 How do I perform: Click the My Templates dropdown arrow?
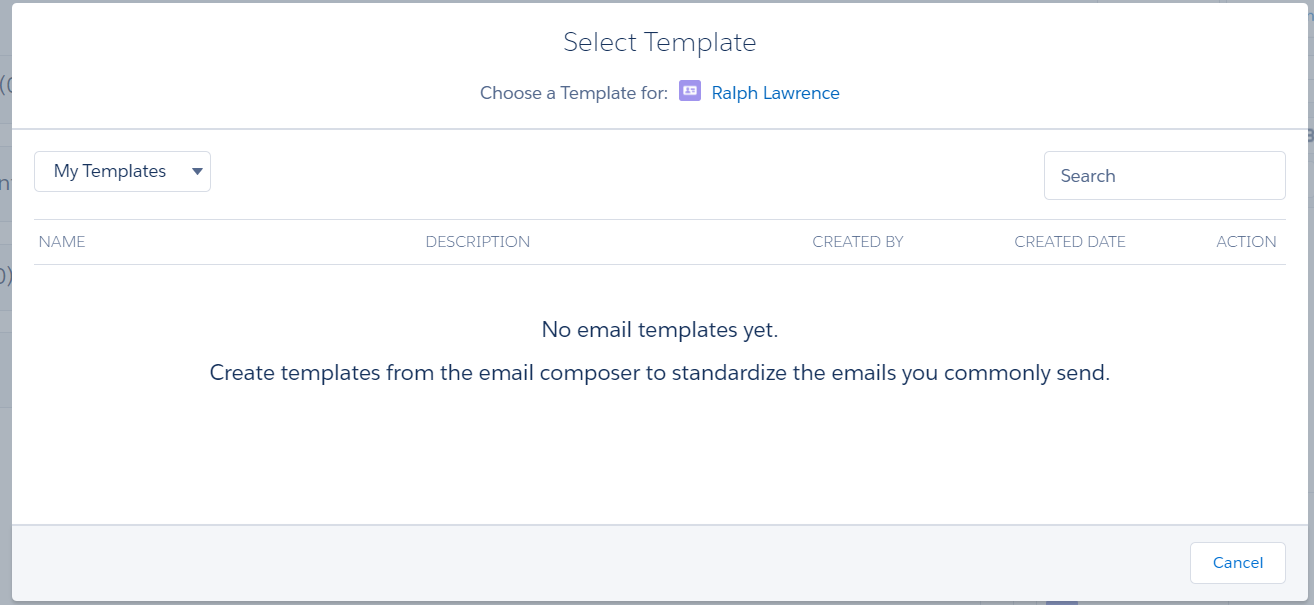(197, 172)
